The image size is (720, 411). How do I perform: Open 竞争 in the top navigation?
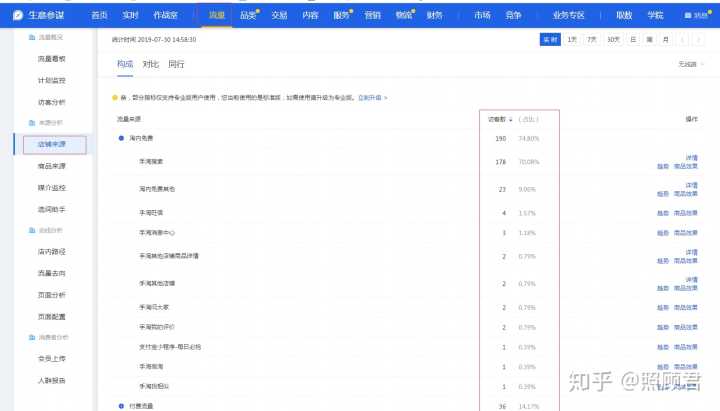(515, 16)
